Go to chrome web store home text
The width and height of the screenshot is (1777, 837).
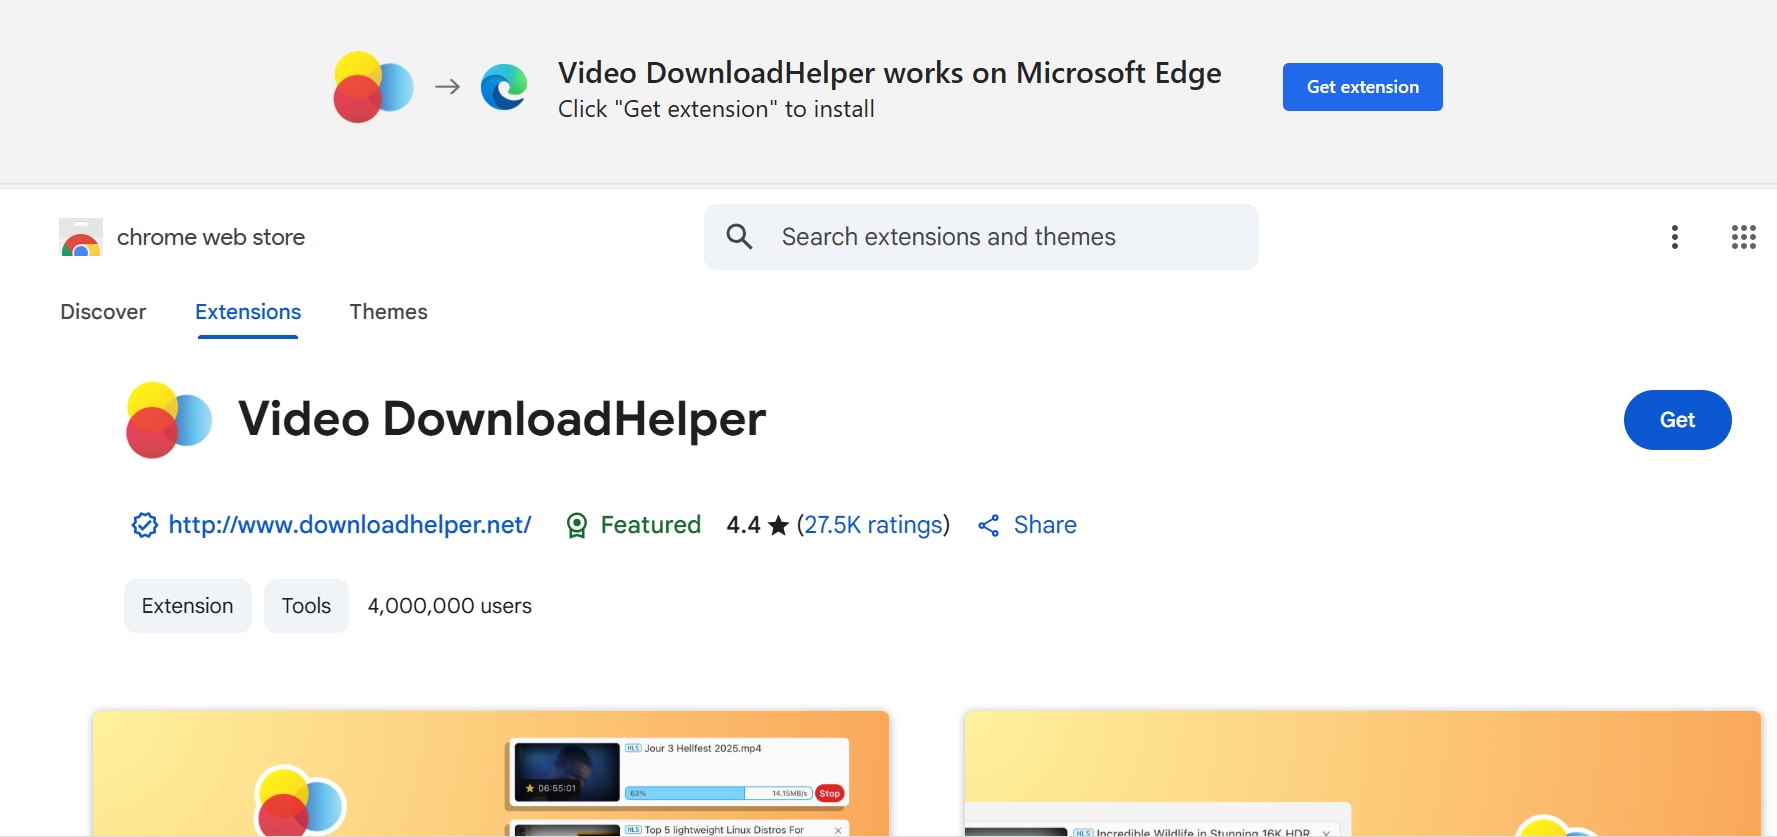coord(211,237)
